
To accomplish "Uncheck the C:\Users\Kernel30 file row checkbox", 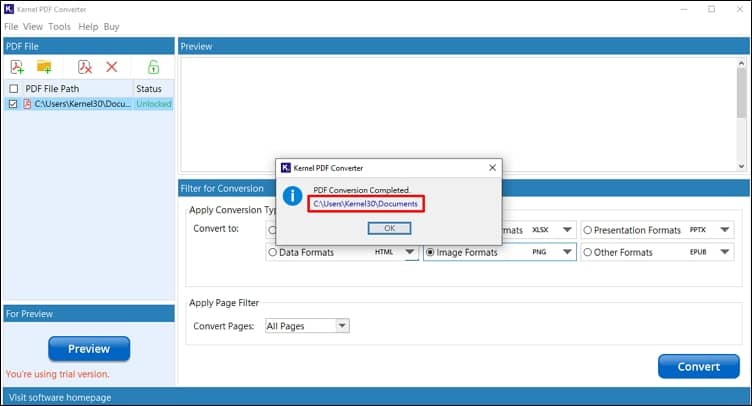I will point(13,104).
